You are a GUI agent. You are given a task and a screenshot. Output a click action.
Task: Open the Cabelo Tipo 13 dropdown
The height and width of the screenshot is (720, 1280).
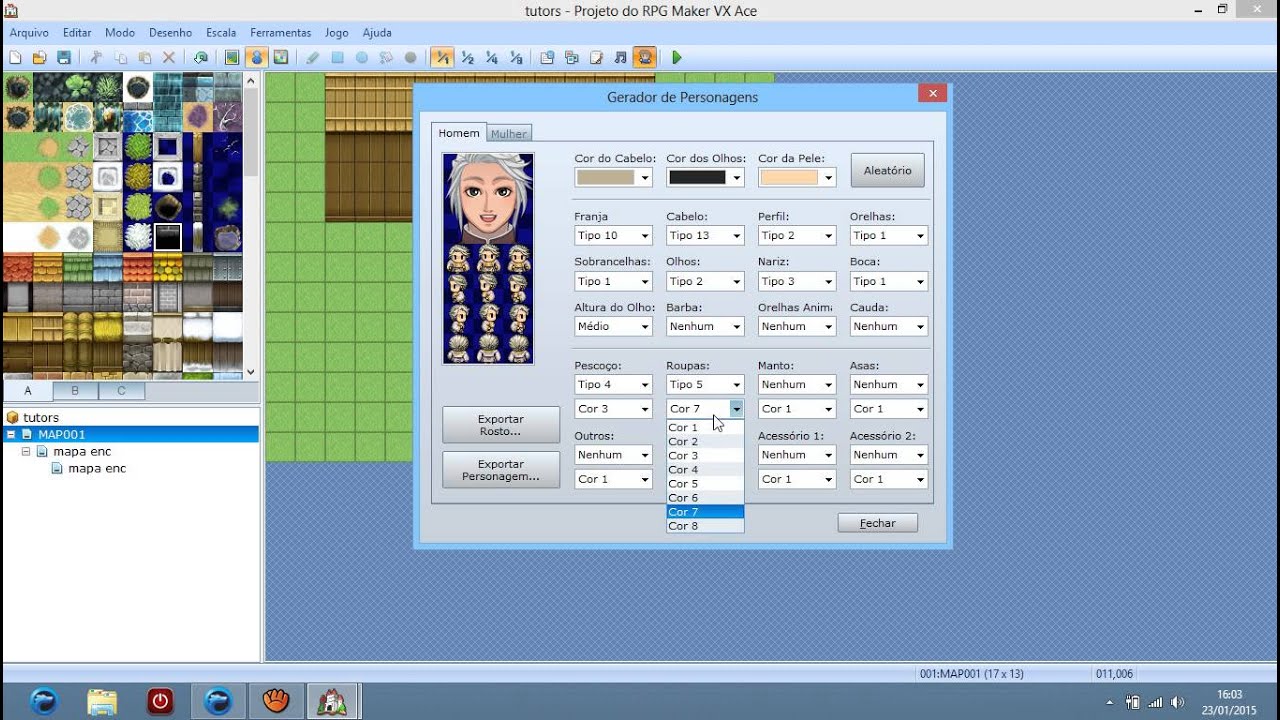[705, 236]
